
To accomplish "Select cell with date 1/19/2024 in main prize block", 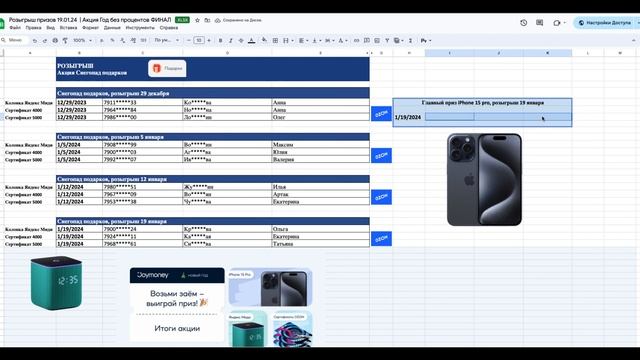I will tap(409, 117).
